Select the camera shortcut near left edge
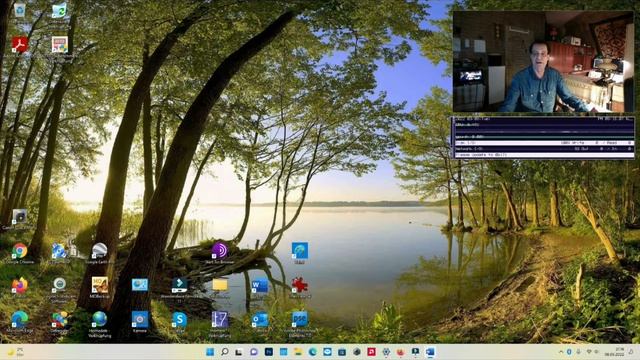Viewport: 640px width, 360px height. click(x=19, y=217)
